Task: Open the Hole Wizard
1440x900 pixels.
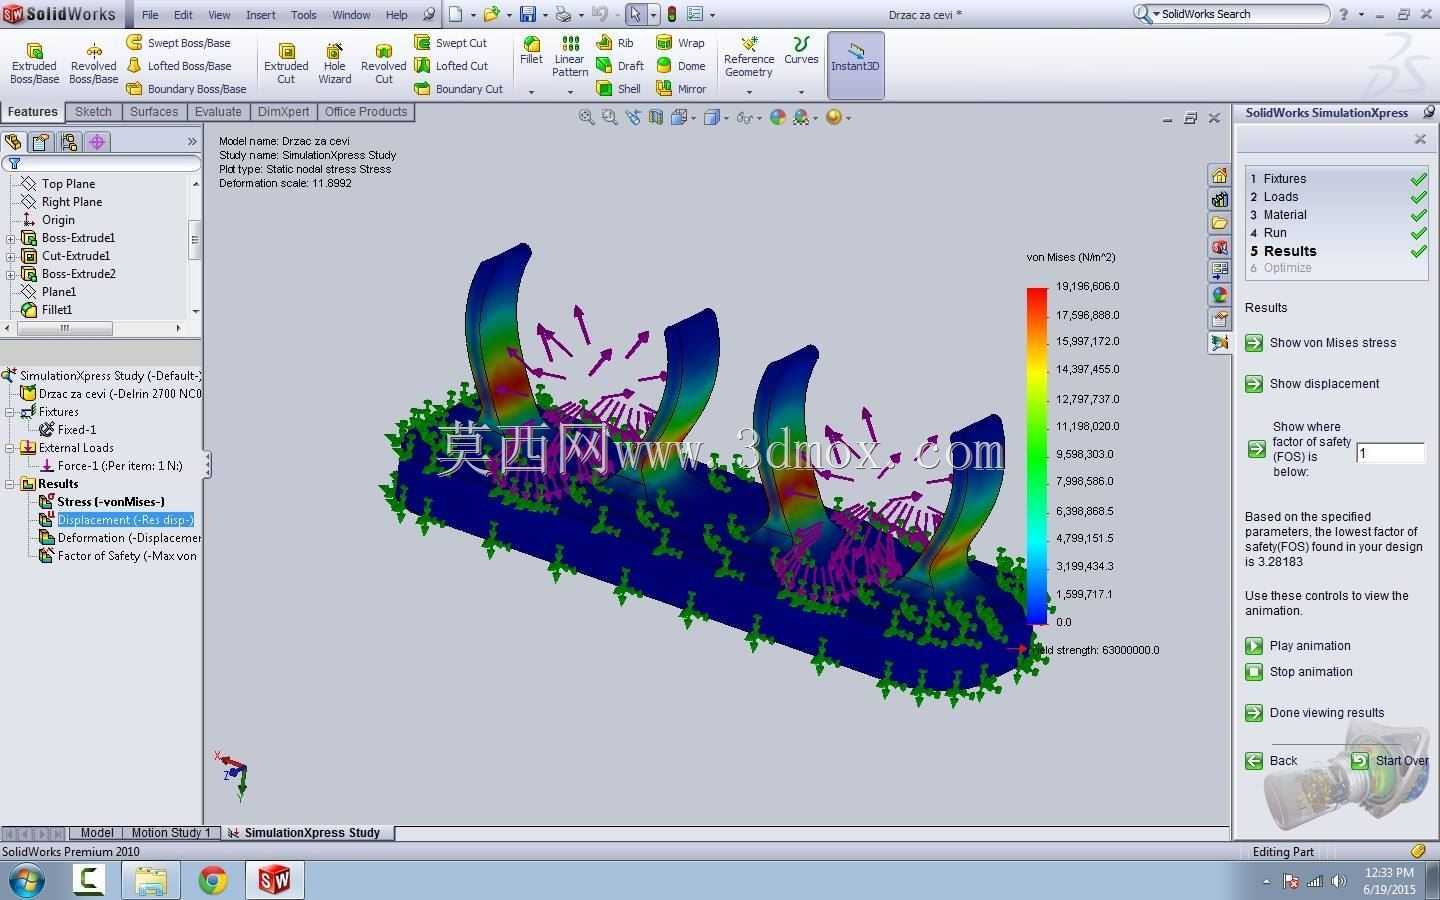Action: [x=335, y=64]
